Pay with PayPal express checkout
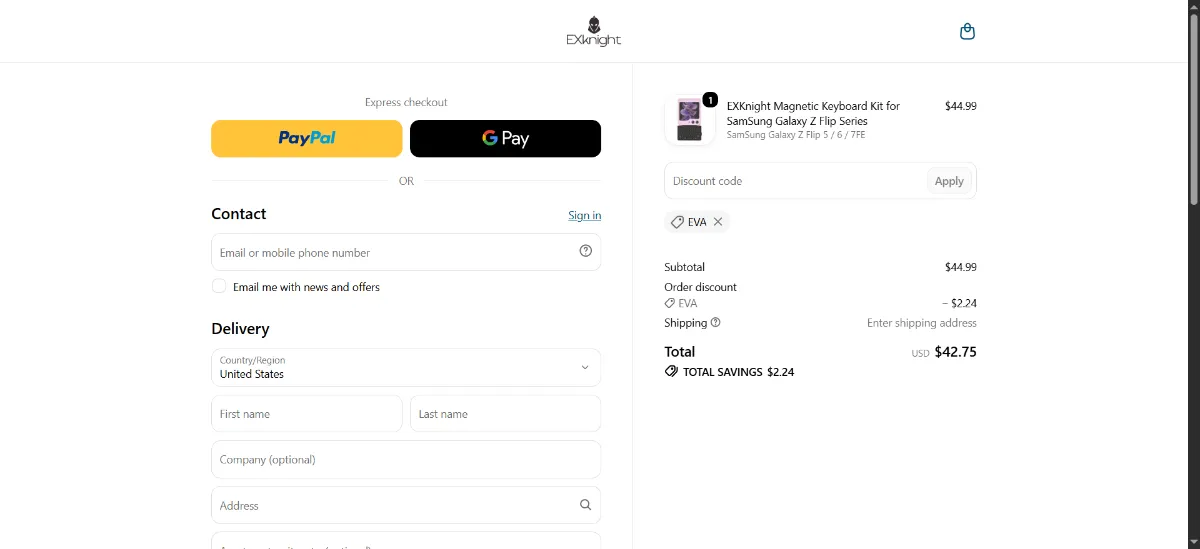The width and height of the screenshot is (1200, 549). (307, 139)
